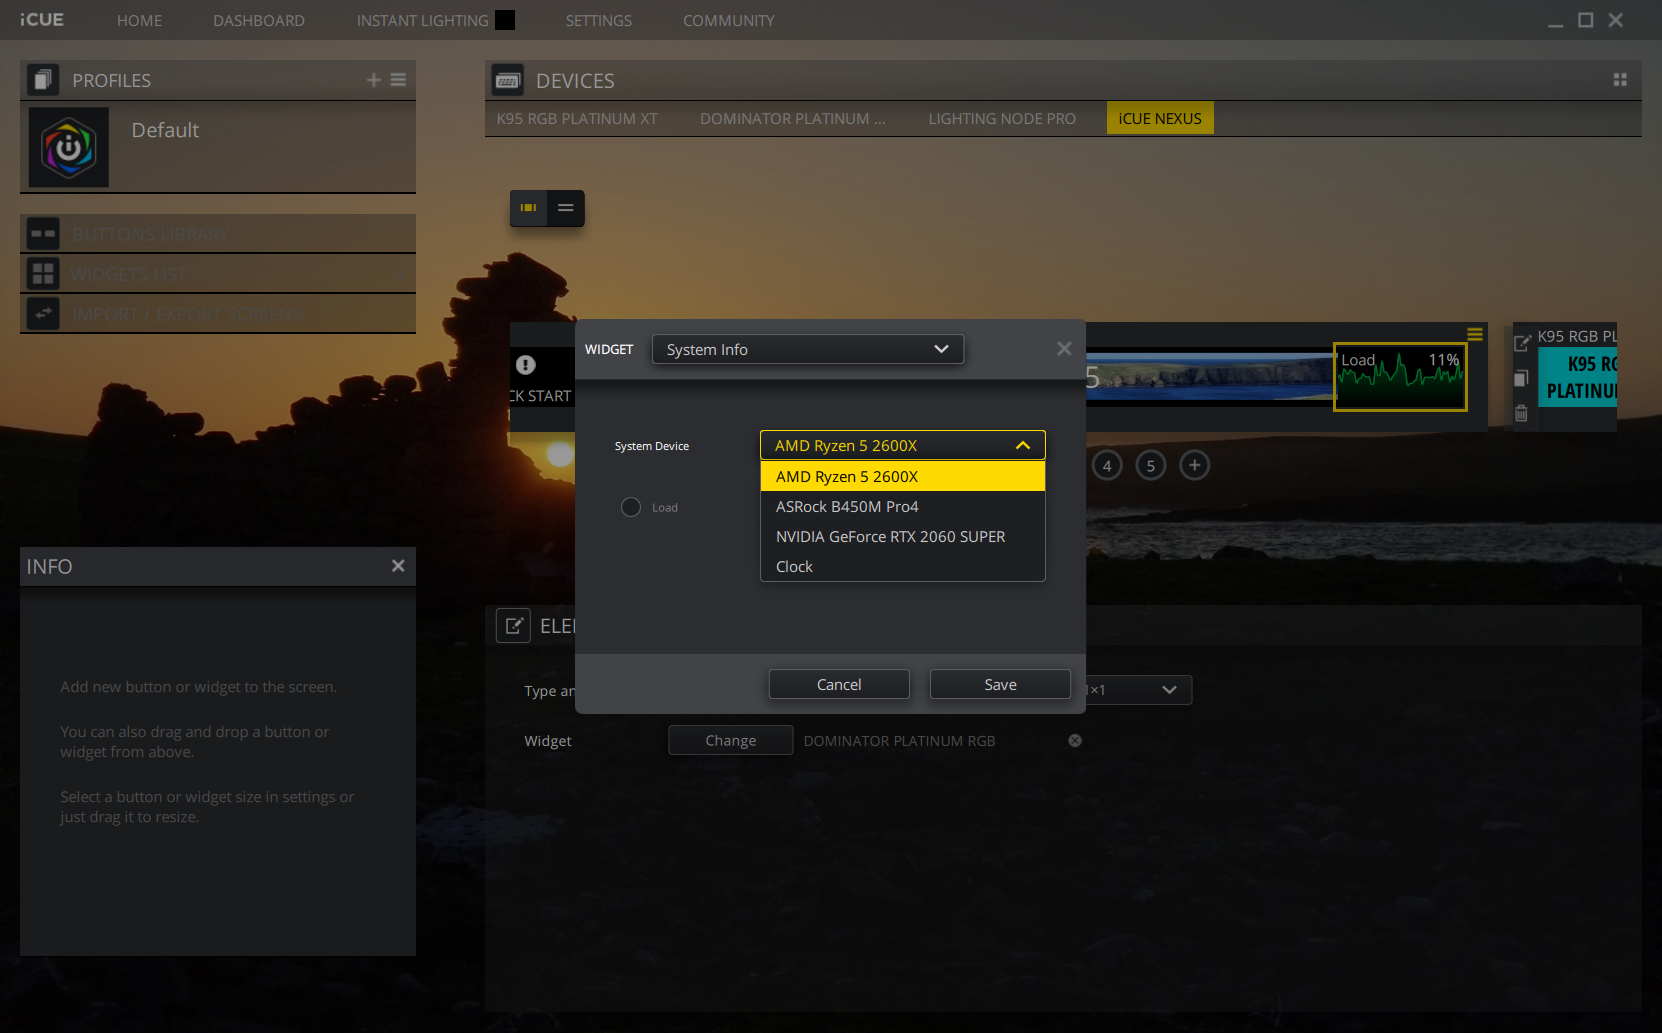Image resolution: width=1662 pixels, height=1033 pixels.
Task: Open the screen strip hamburger menu icon
Action: coord(1475,334)
